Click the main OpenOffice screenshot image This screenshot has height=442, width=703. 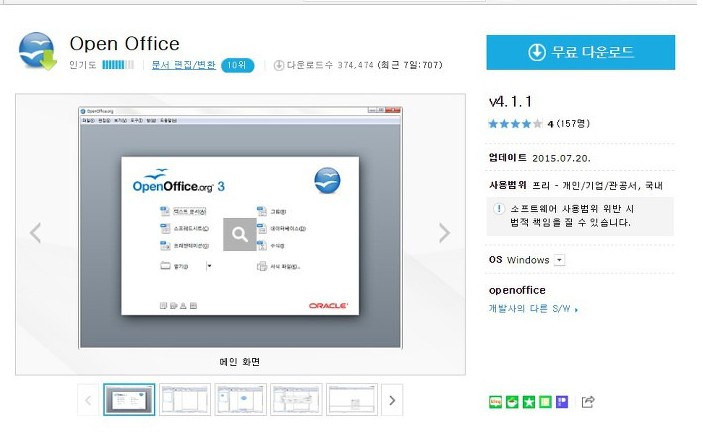pyautogui.click(x=240, y=228)
